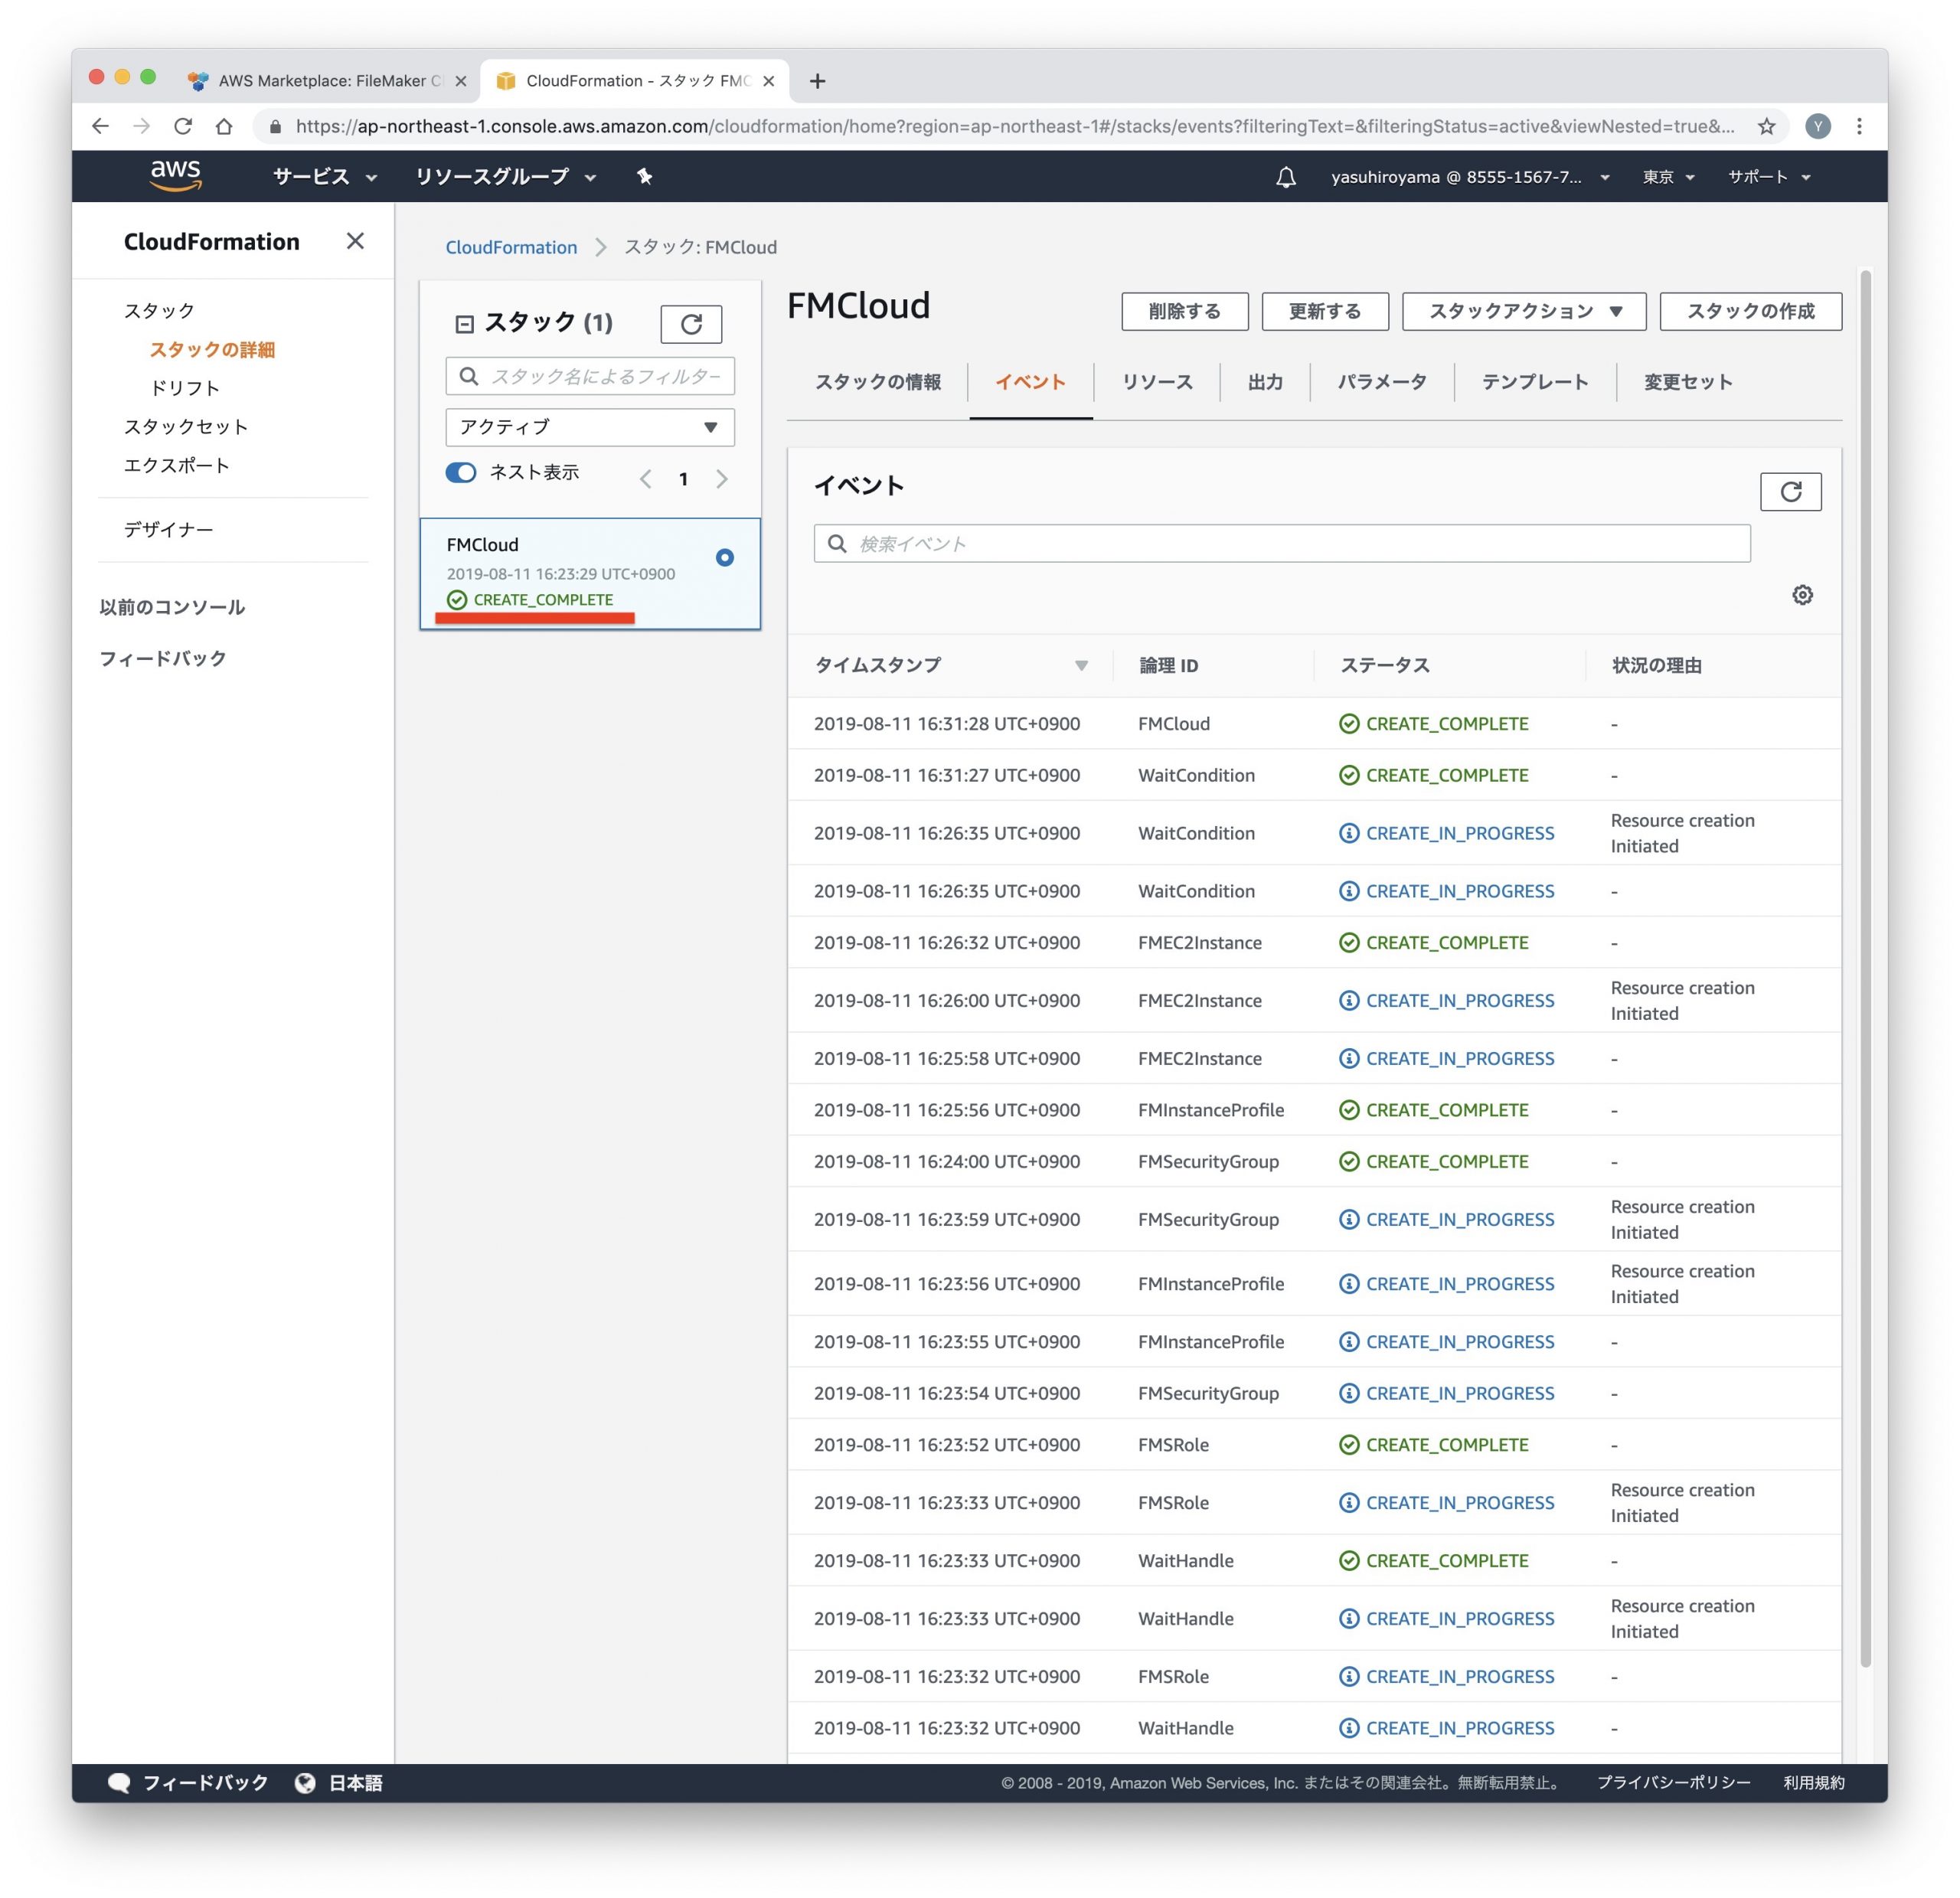
Task: Close the CloudFormation sidebar panel
Action: click(x=355, y=241)
